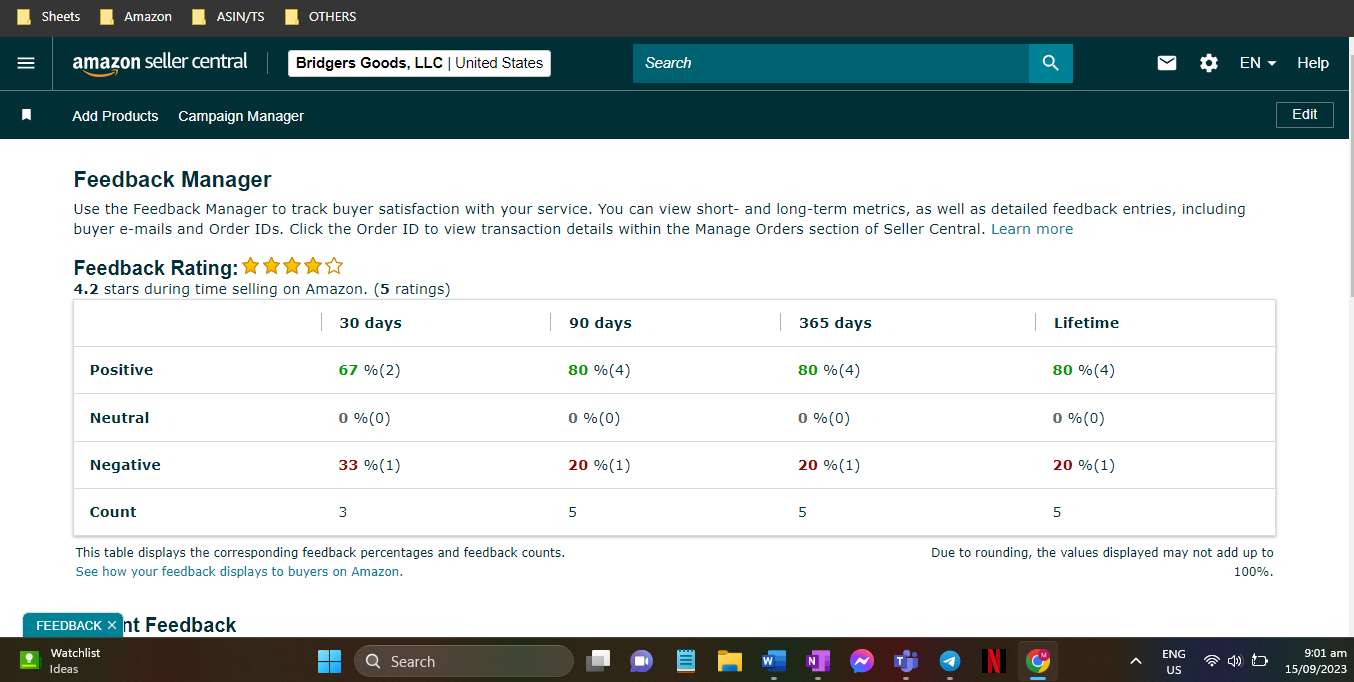Open Campaign Manager
The height and width of the screenshot is (682, 1354).
(x=241, y=116)
